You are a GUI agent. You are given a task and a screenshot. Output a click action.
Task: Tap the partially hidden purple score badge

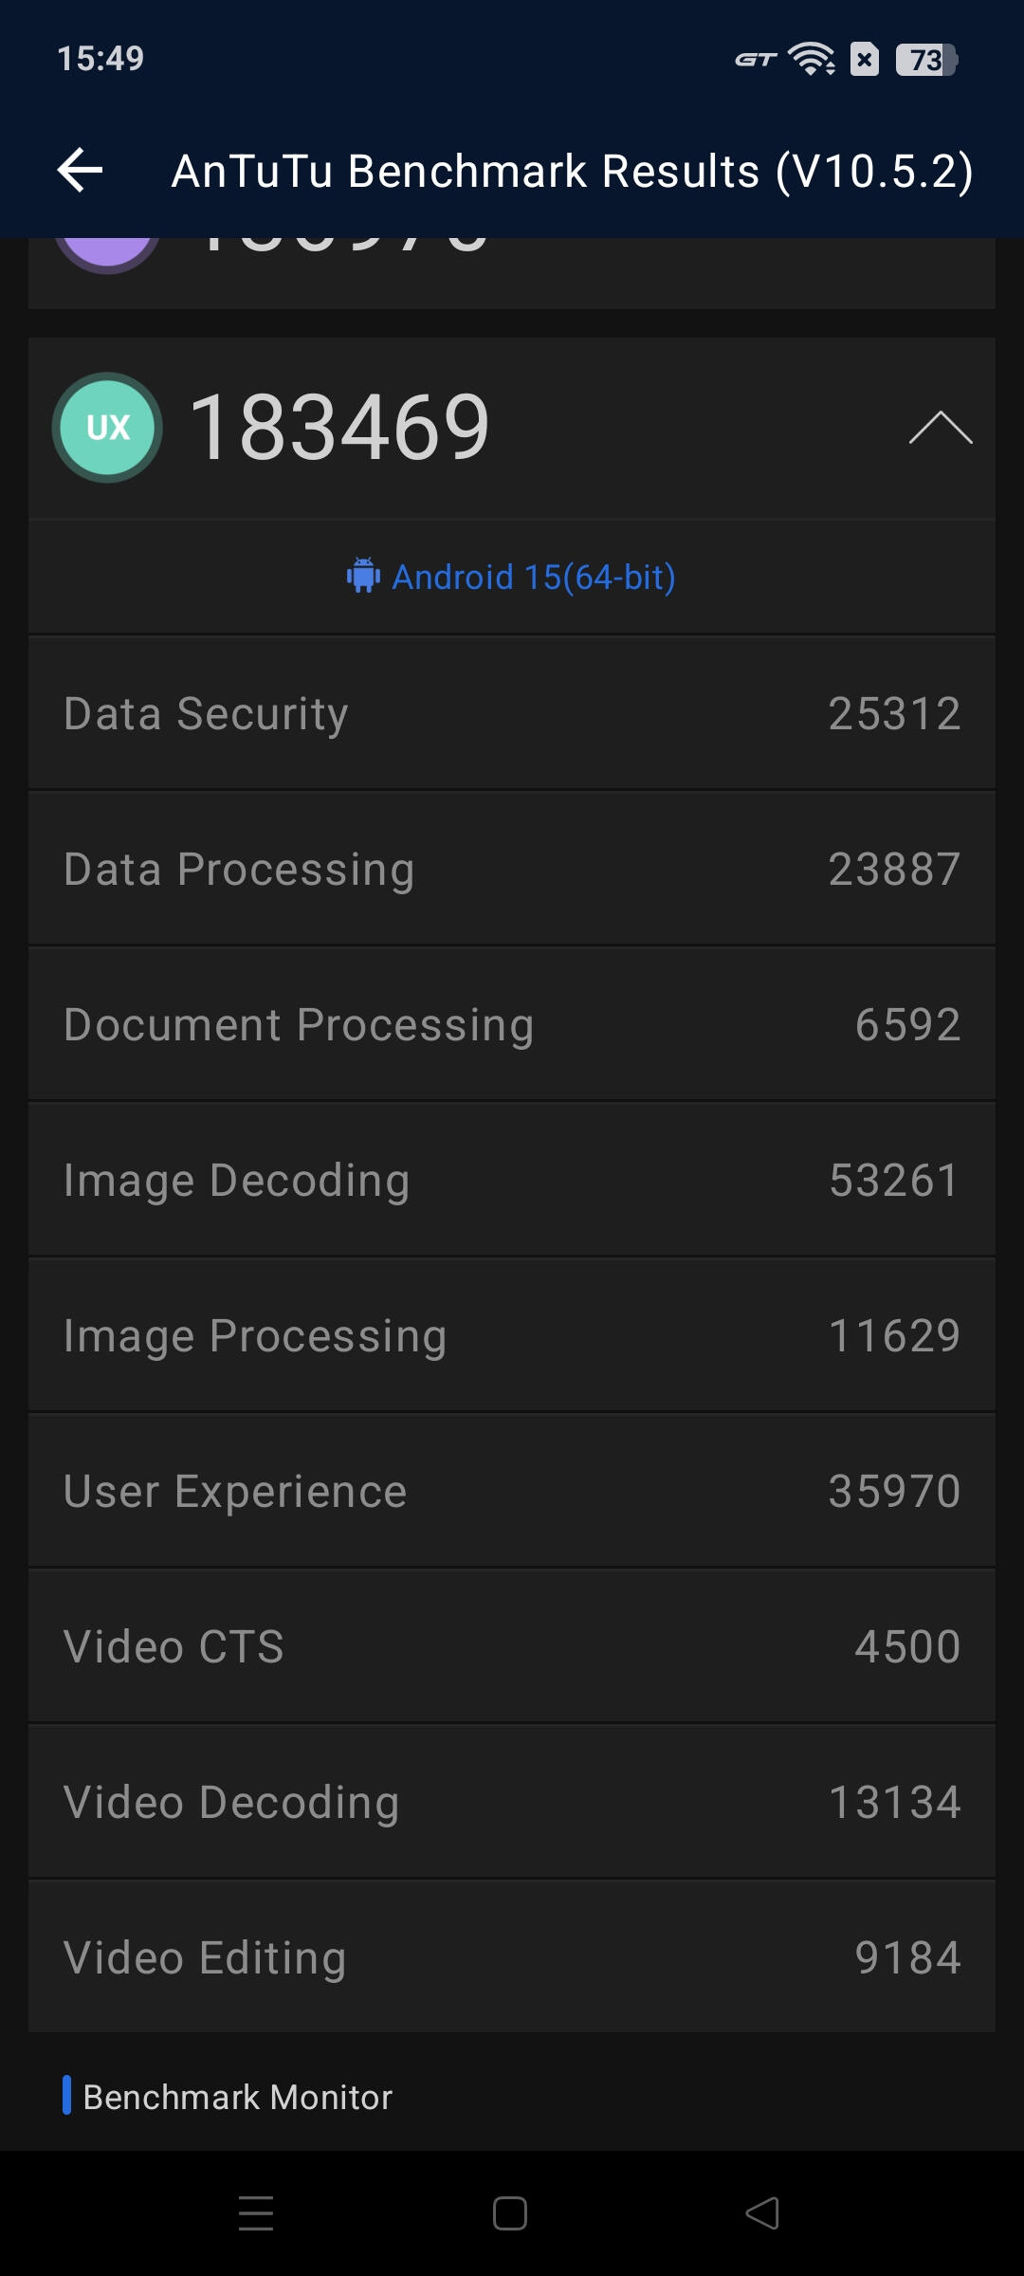click(x=107, y=250)
